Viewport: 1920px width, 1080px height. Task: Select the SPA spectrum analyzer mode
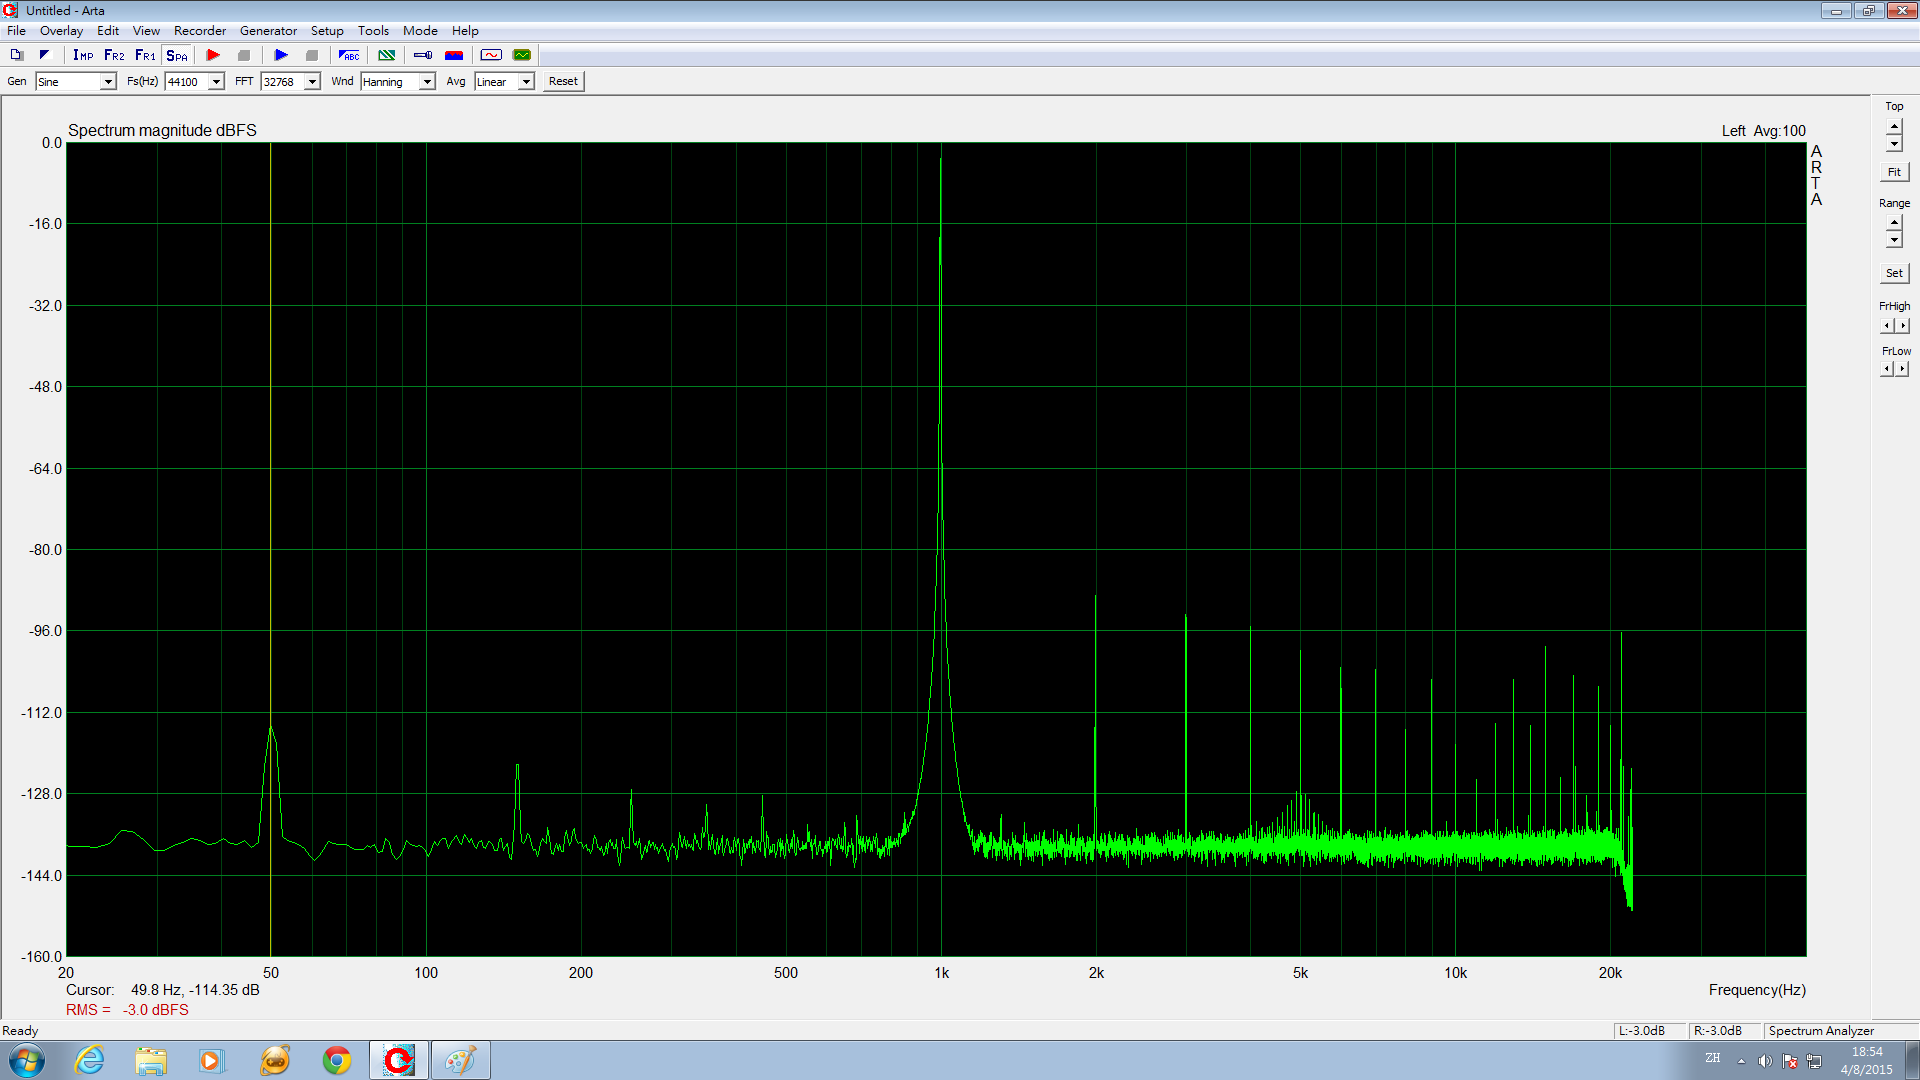click(177, 55)
